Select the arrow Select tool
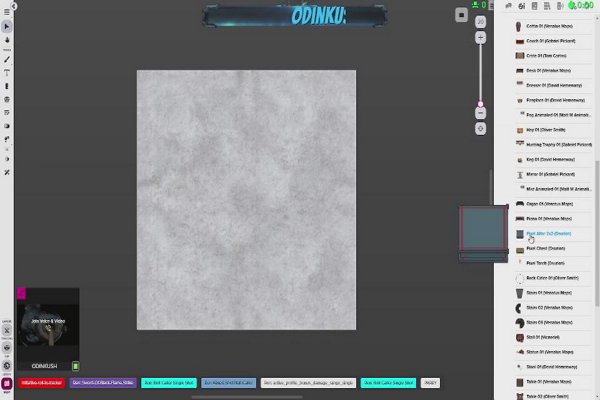 (7, 26)
